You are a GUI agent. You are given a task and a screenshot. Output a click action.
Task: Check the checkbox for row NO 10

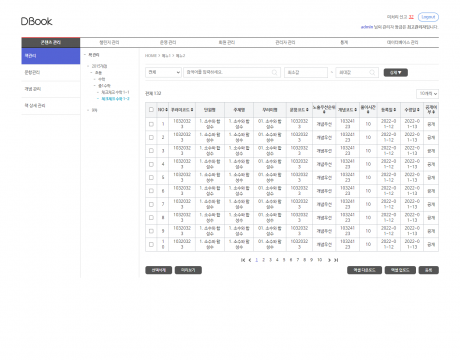click(151, 244)
